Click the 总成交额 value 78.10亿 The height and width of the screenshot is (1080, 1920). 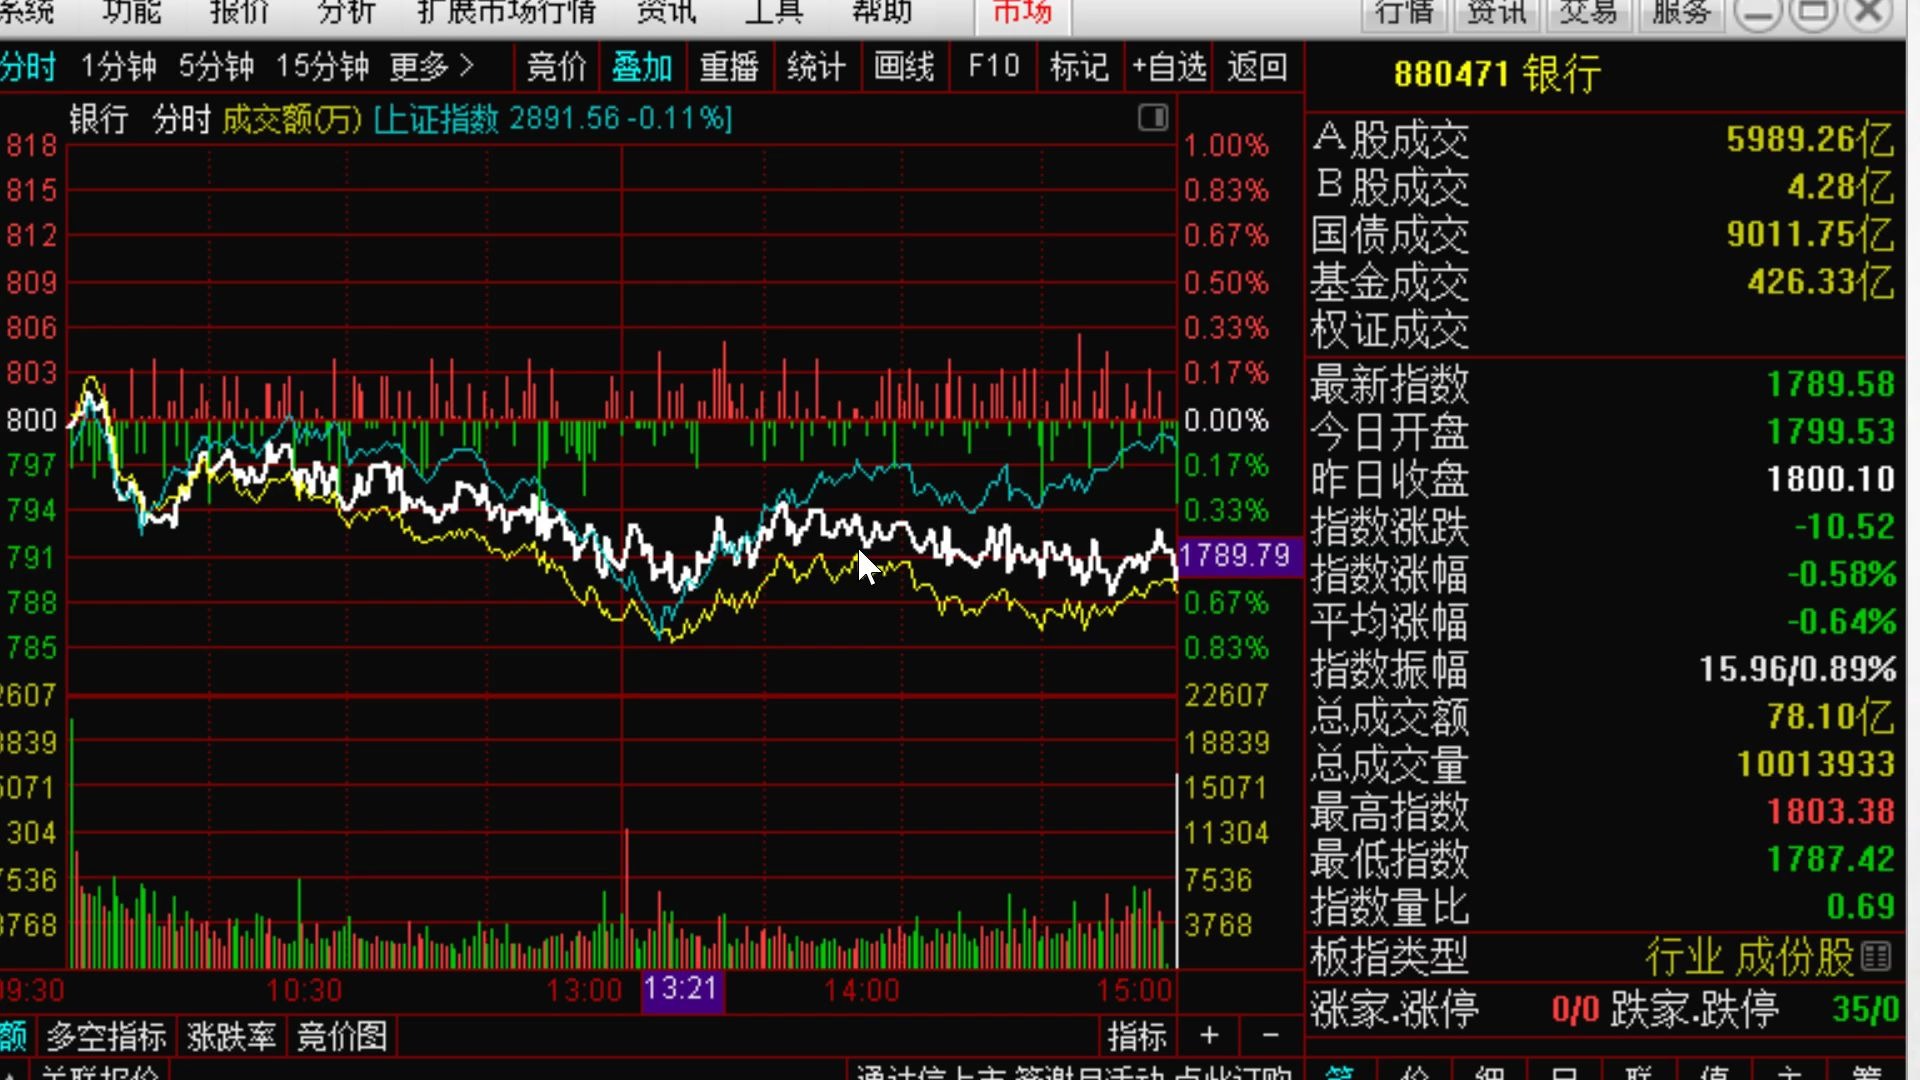click(1830, 717)
